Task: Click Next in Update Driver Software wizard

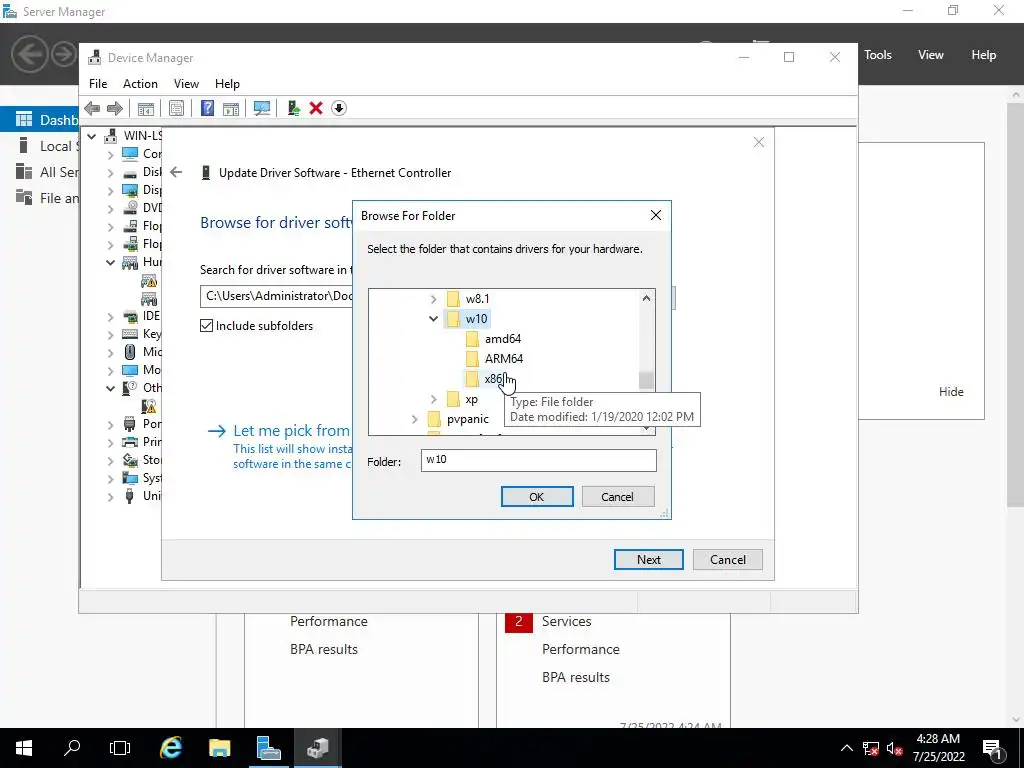Action: 648,560
